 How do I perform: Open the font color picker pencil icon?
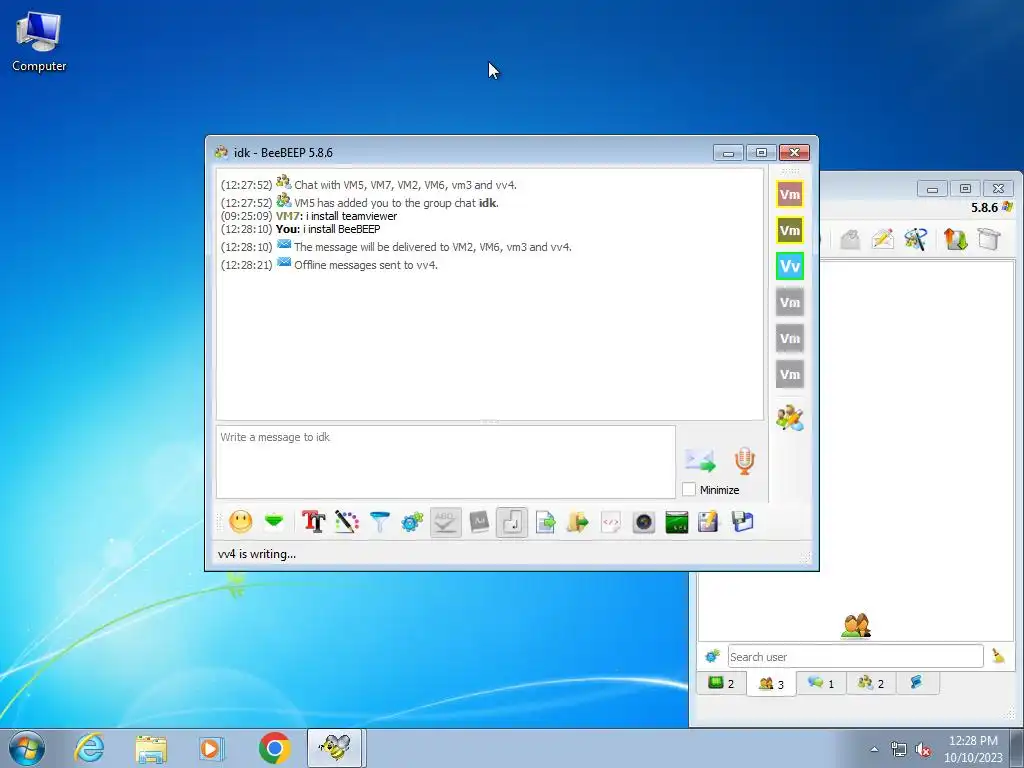click(x=347, y=522)
